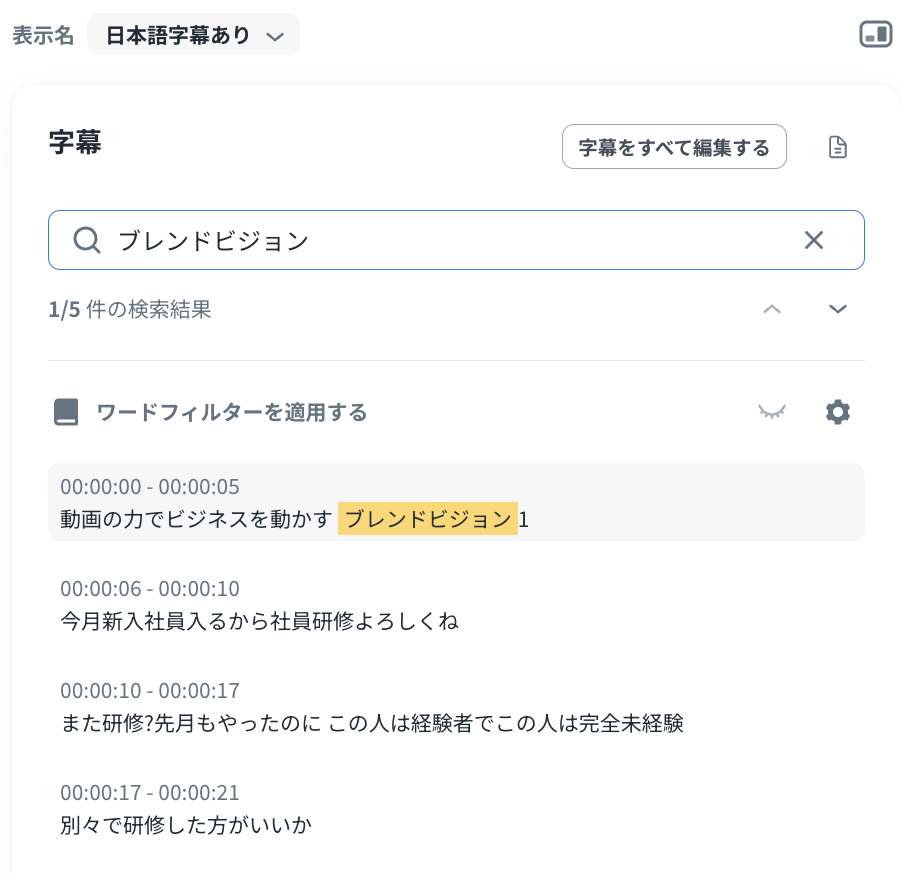Click timestamp 00:00:17 - 00:00:21
Image resolution: width=901 pixels, height=874 pixels.
150,793
